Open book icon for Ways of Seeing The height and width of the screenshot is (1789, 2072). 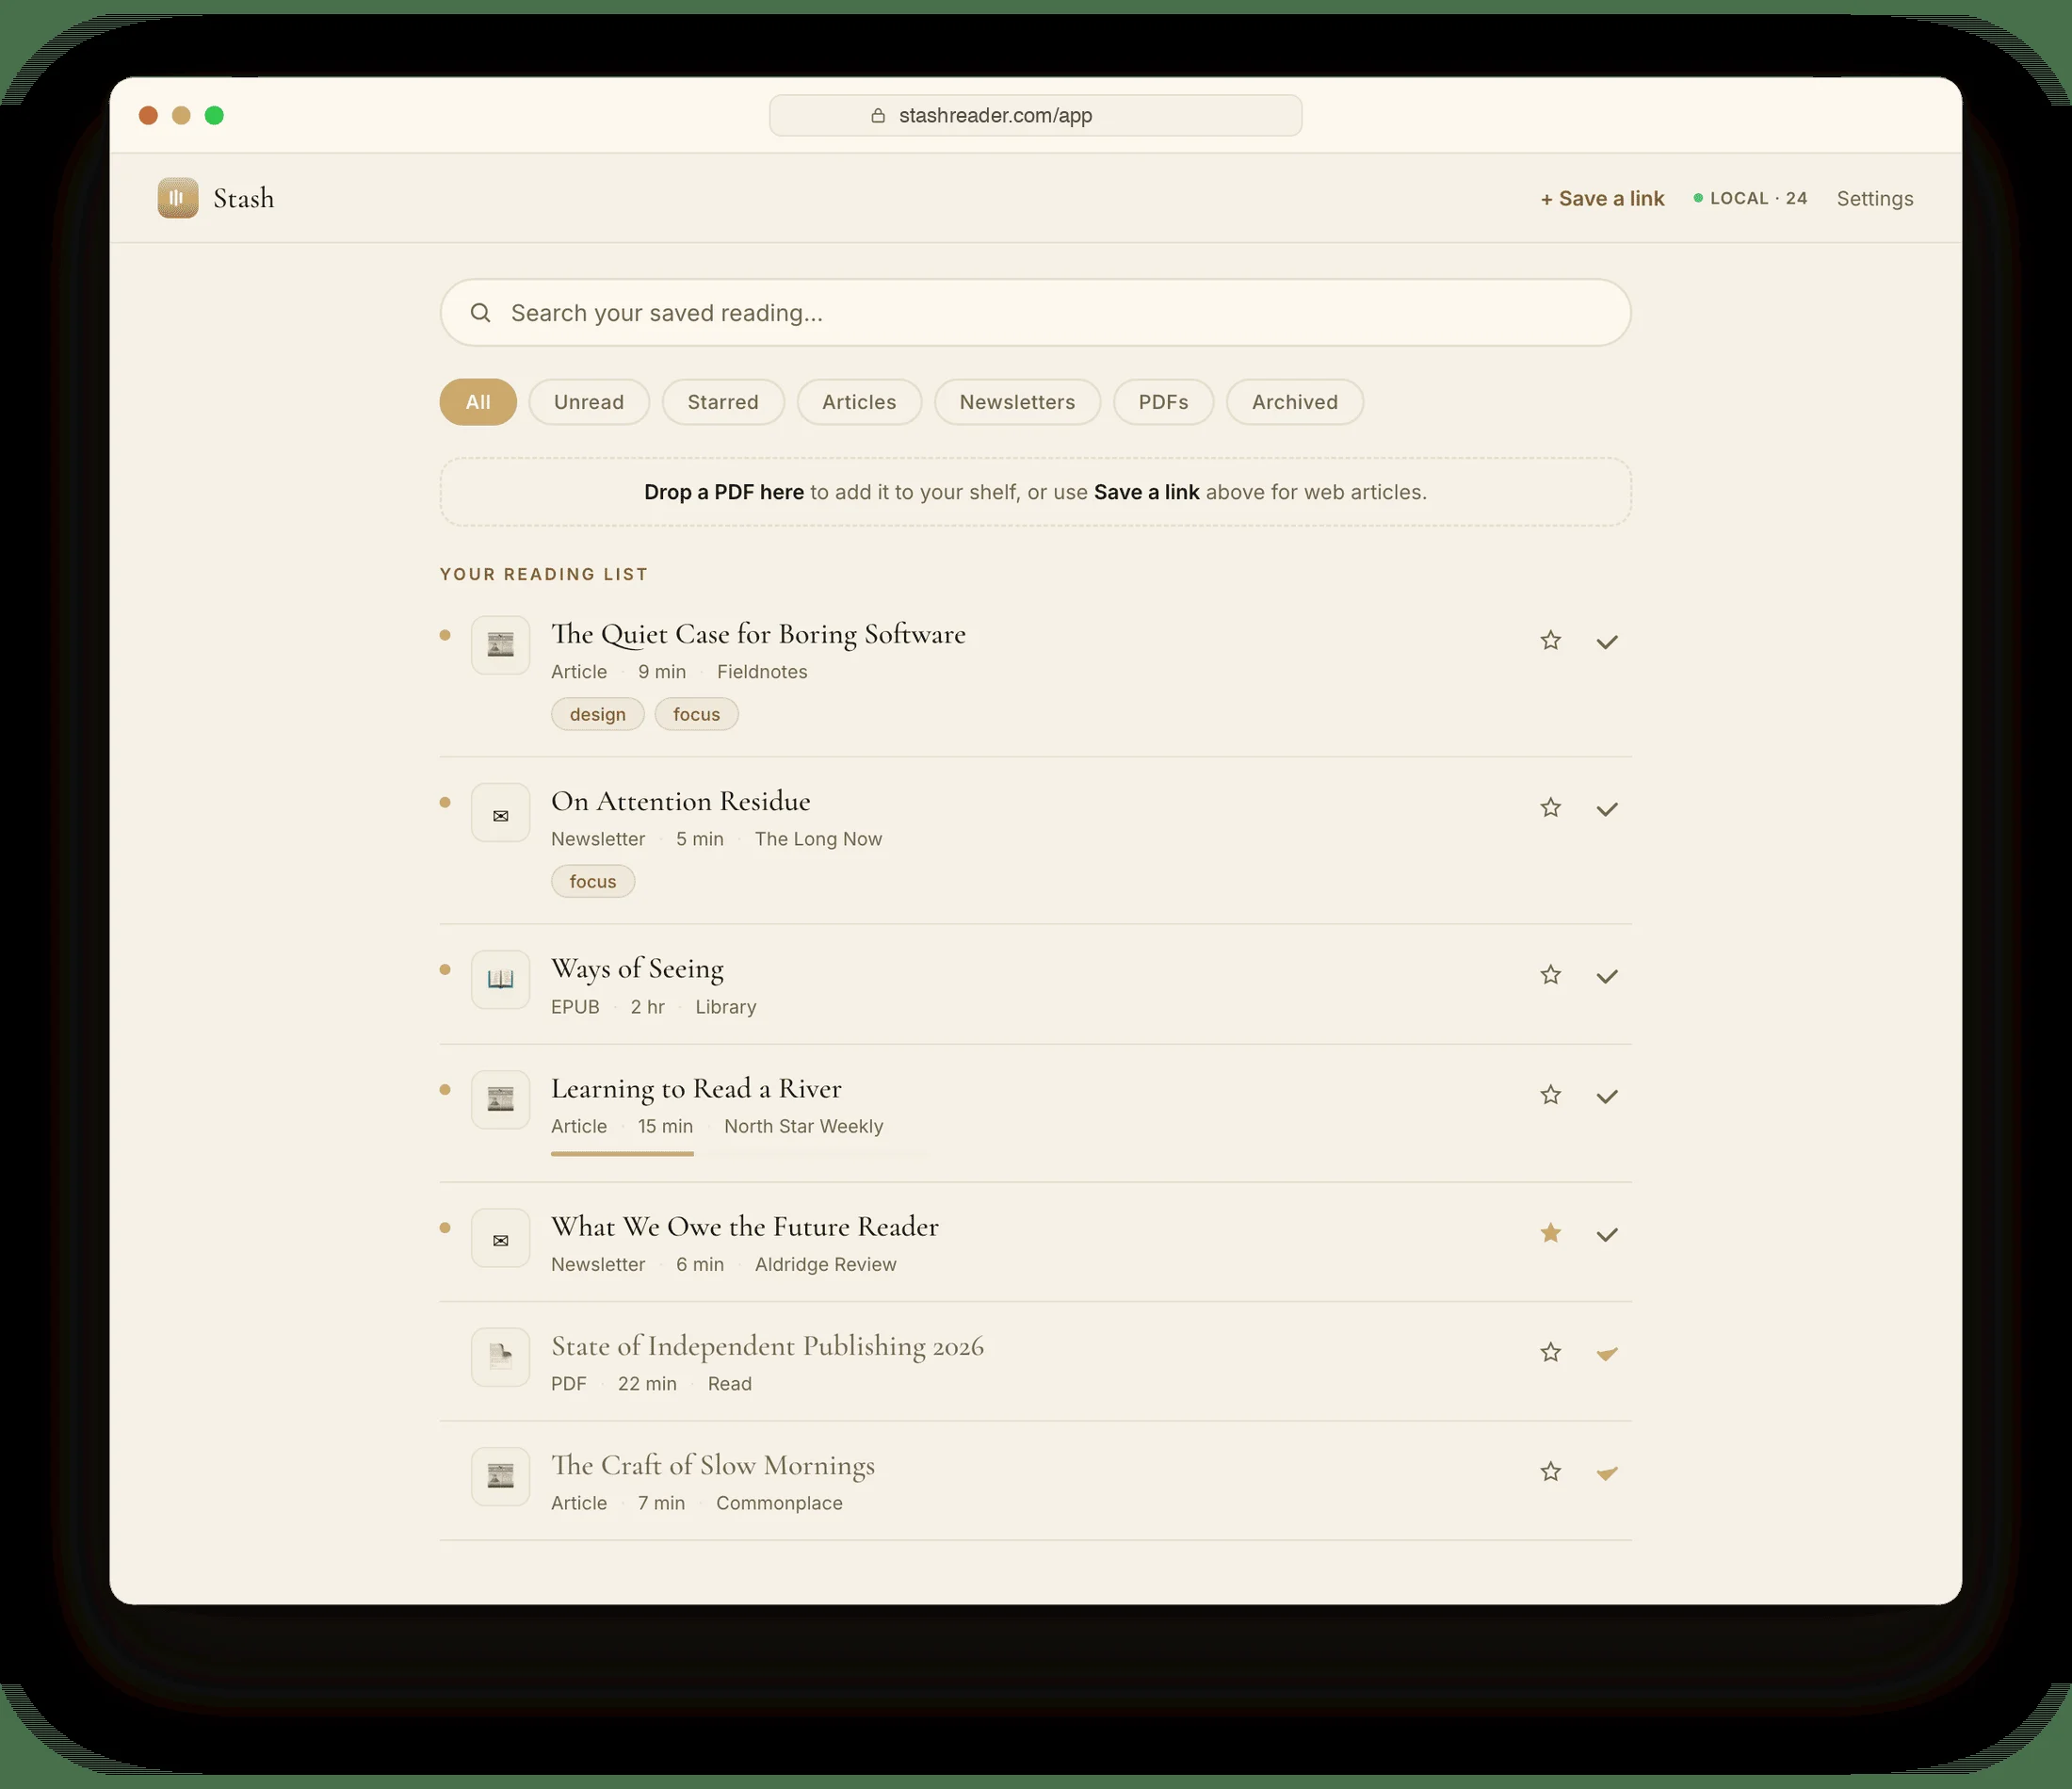[x=501, y=979]
